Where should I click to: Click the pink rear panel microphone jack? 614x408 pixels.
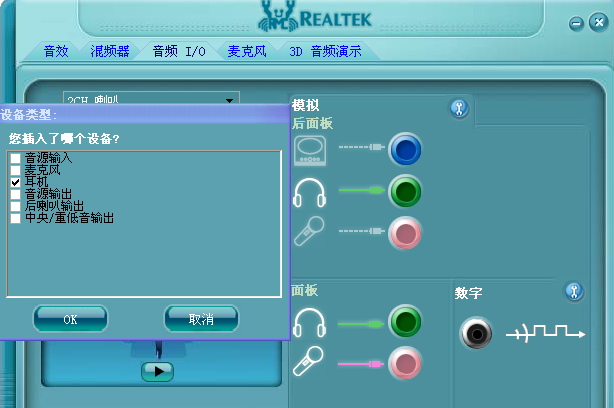[405, 233]
